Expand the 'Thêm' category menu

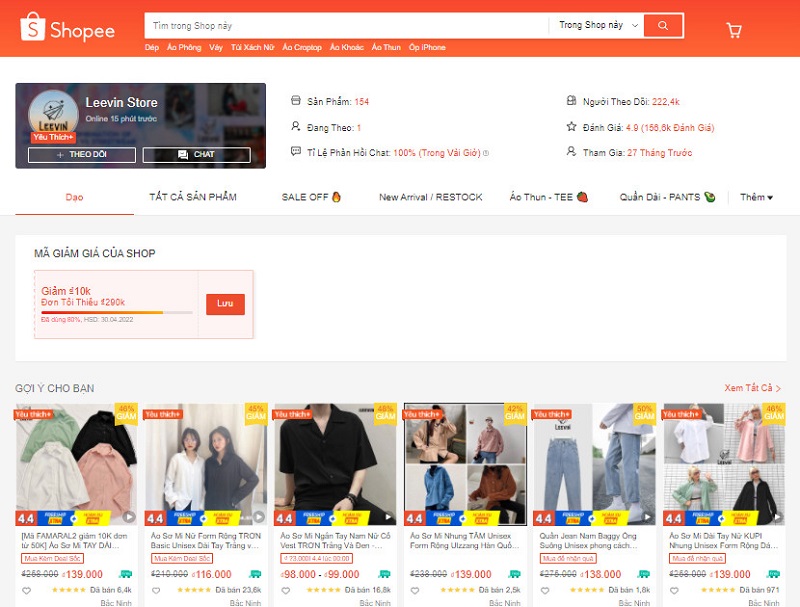click(x=756, y=197)
